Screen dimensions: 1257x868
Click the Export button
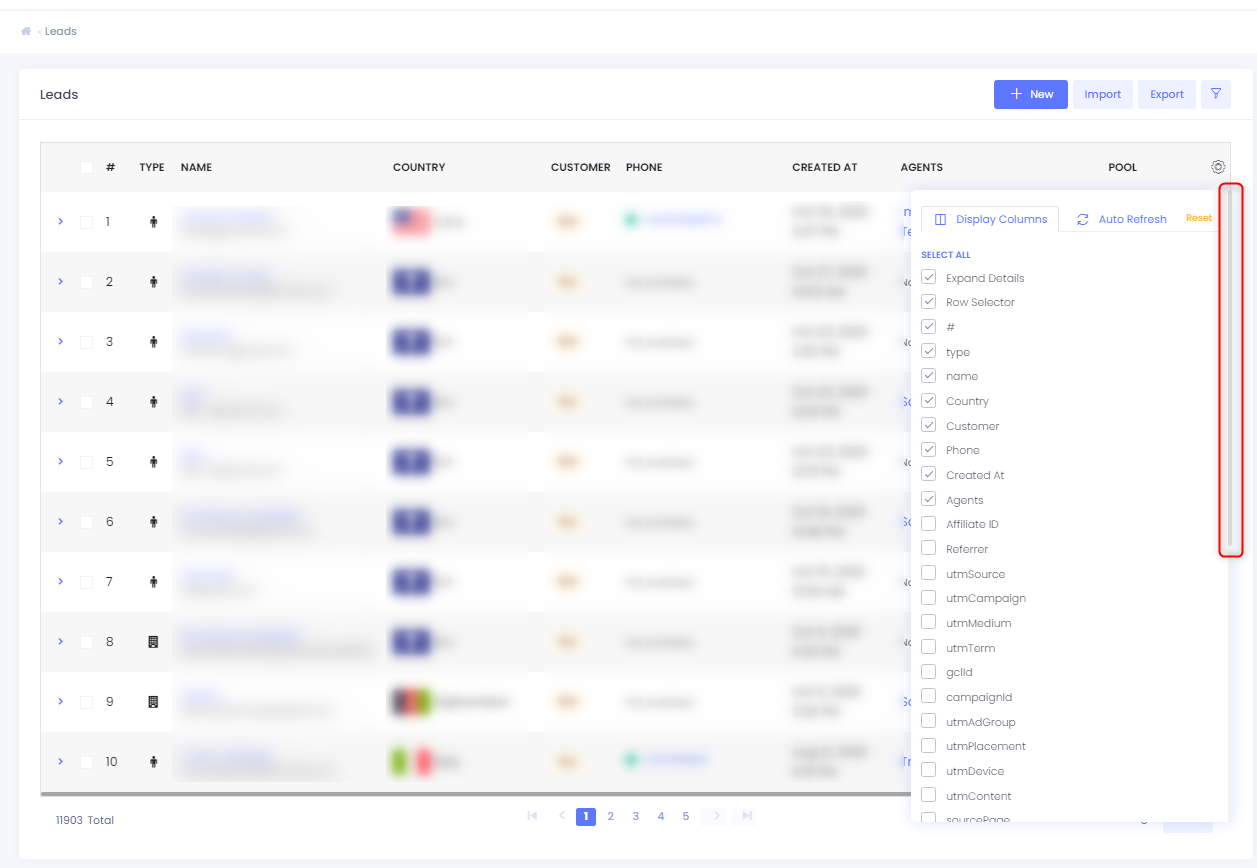point(1166,94)
